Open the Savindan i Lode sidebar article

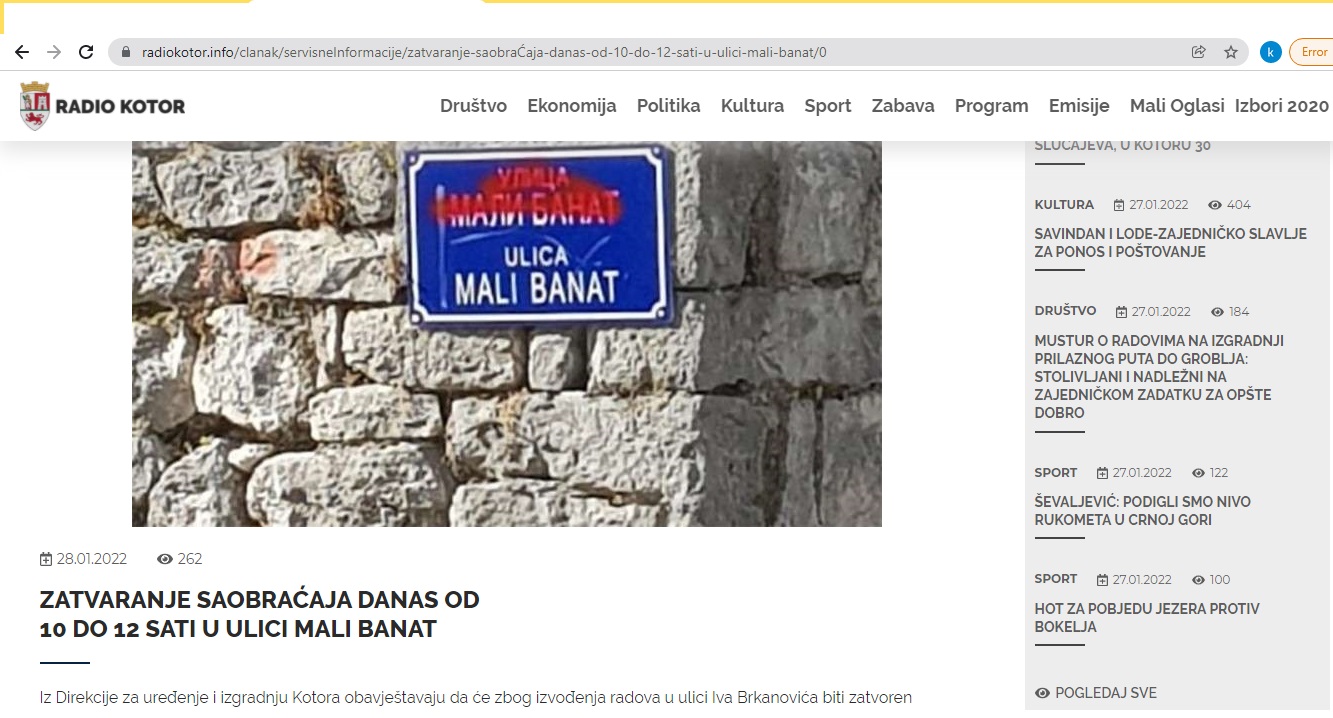[1170, 243]
